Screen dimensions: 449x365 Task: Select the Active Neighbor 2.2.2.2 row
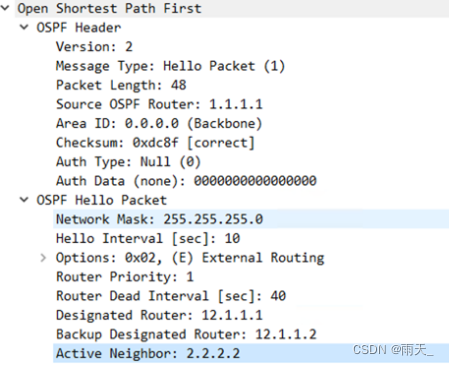pyautogui.click(x=251, y=353)
